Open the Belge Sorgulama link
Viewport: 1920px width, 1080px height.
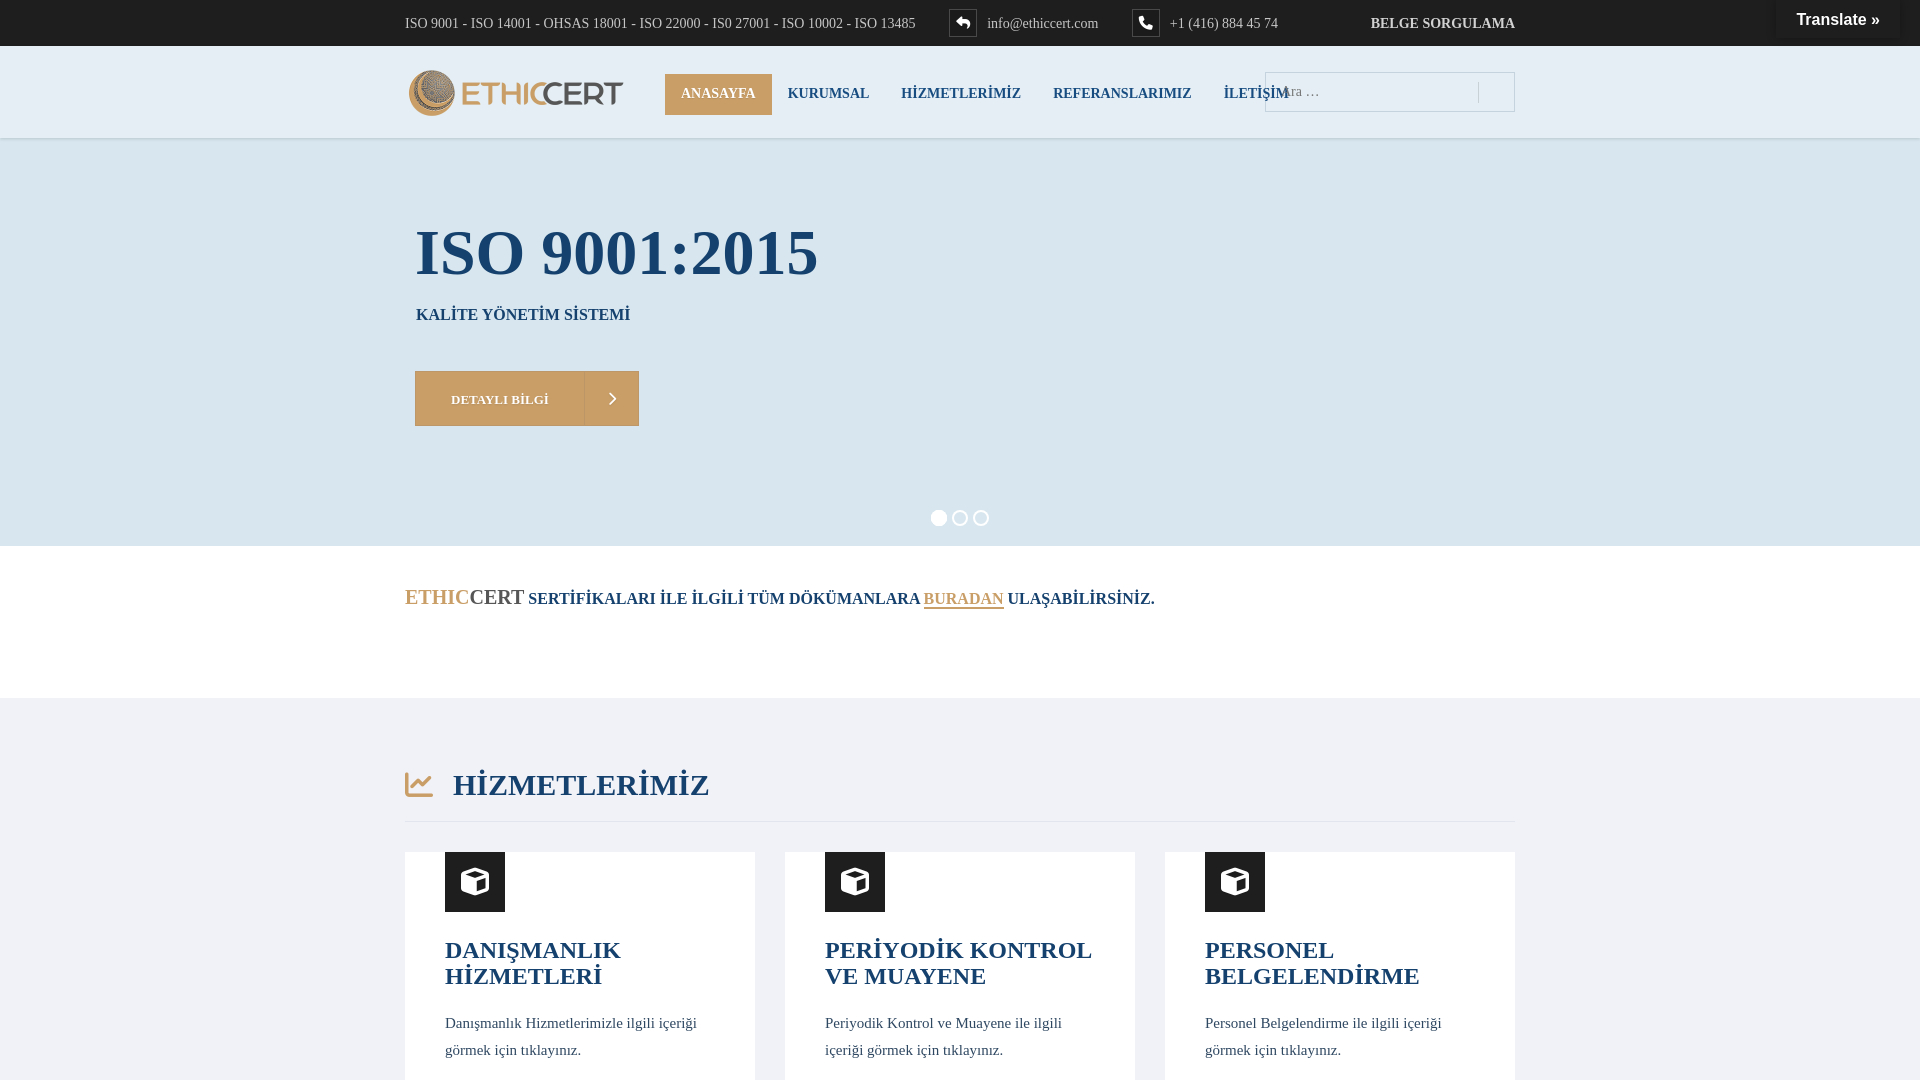point(1442,23)
